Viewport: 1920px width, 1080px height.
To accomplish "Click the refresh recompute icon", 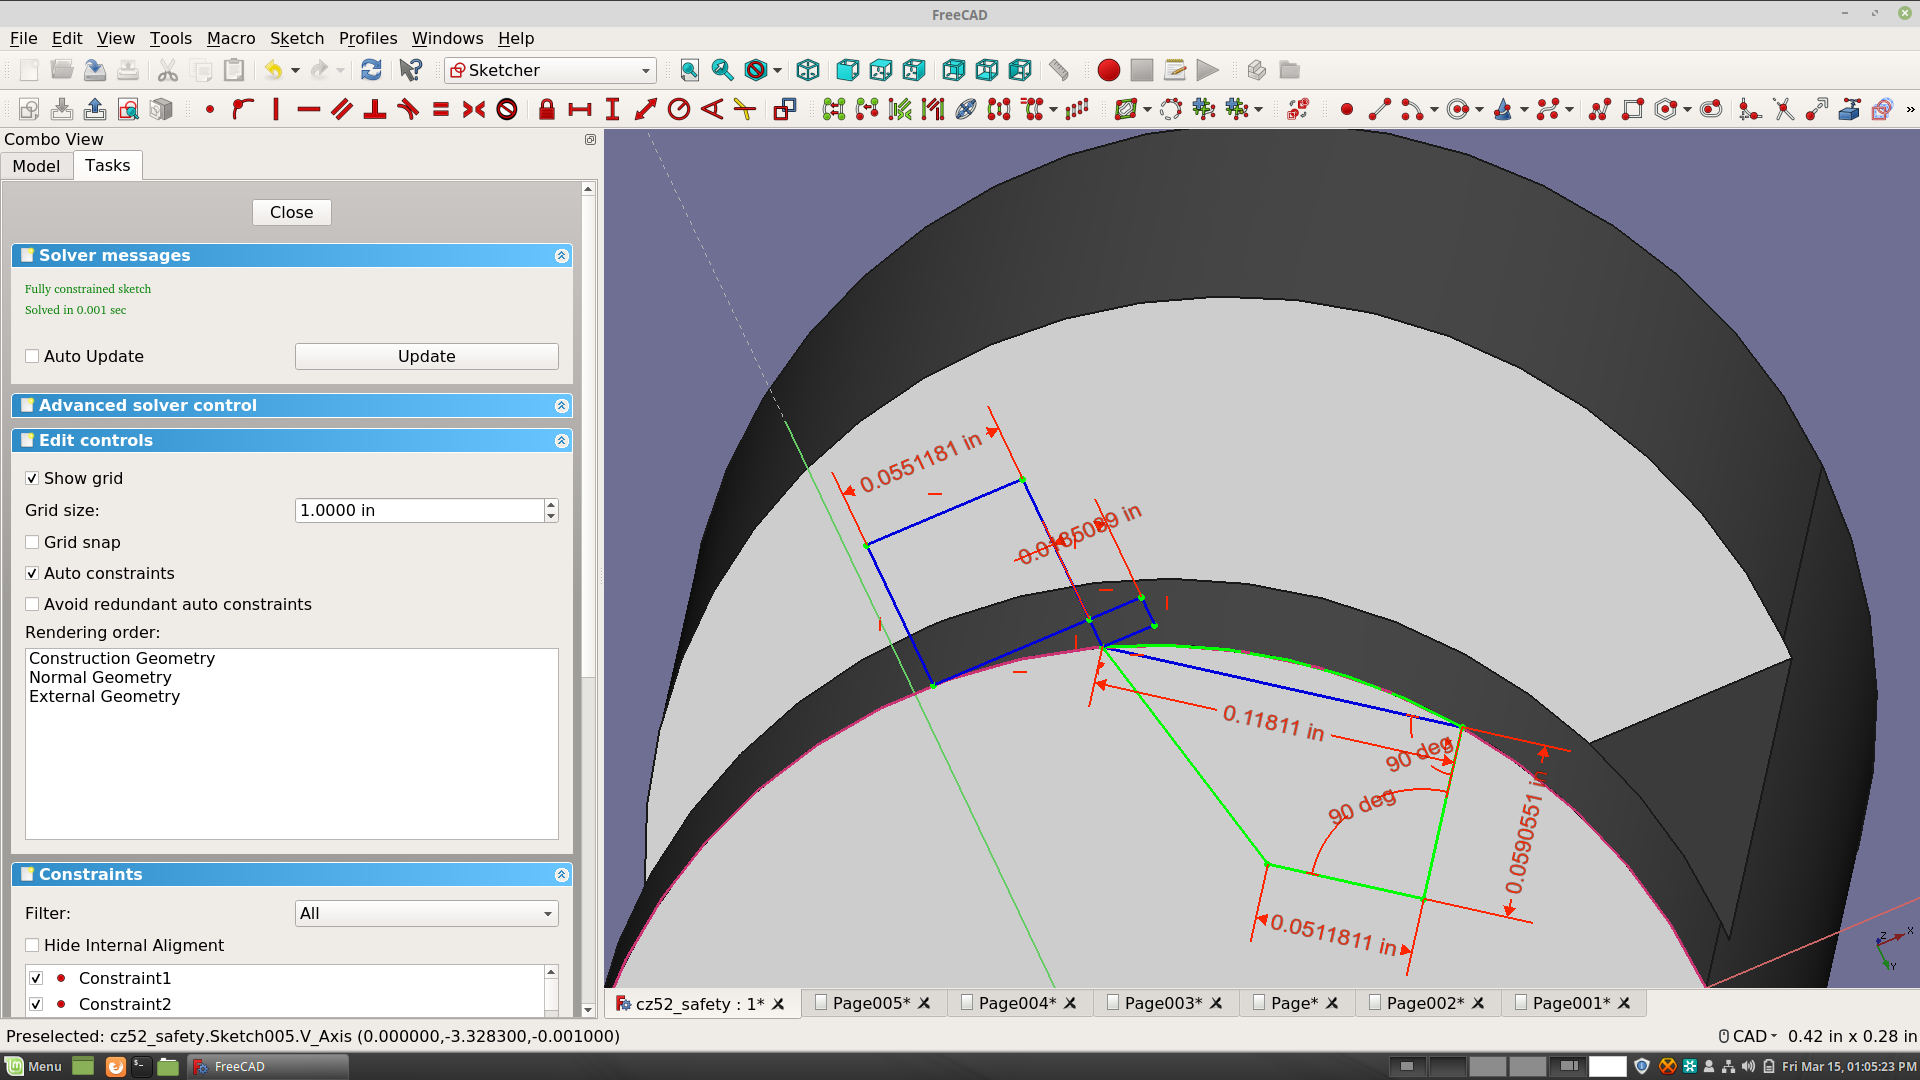I will click(371, 70).
